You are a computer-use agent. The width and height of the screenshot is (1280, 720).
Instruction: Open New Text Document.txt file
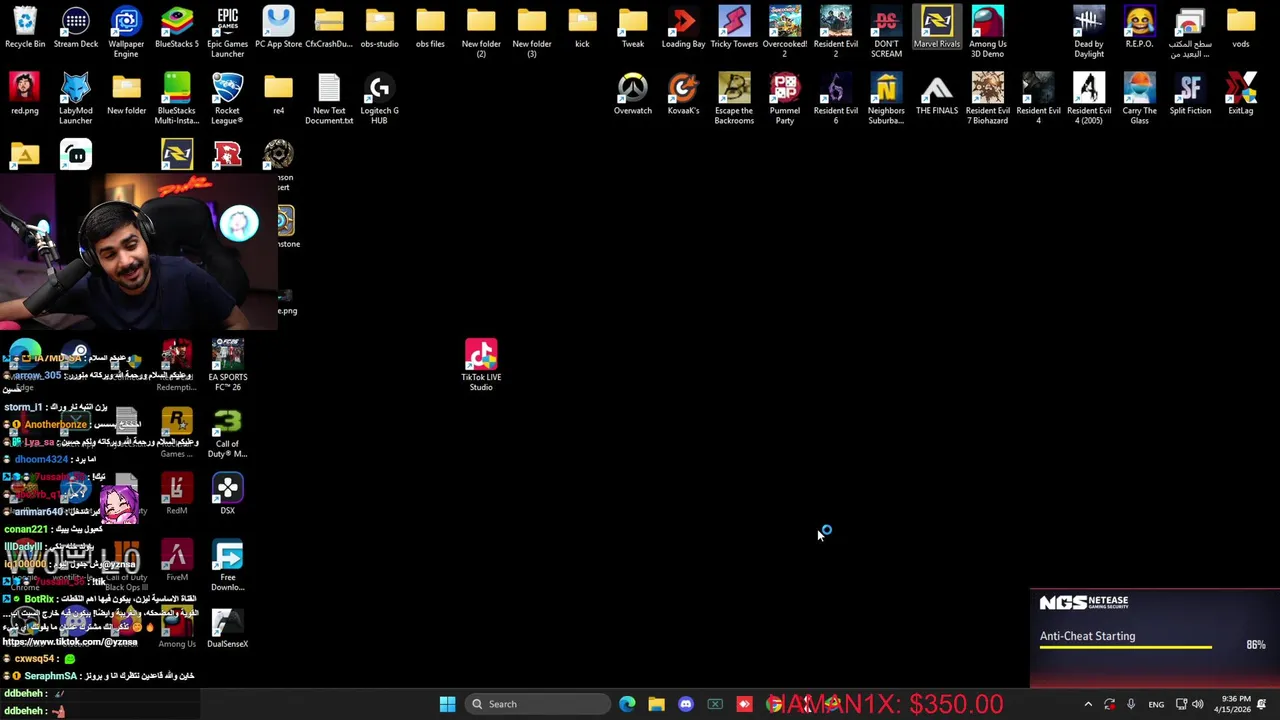click(329, 99)
